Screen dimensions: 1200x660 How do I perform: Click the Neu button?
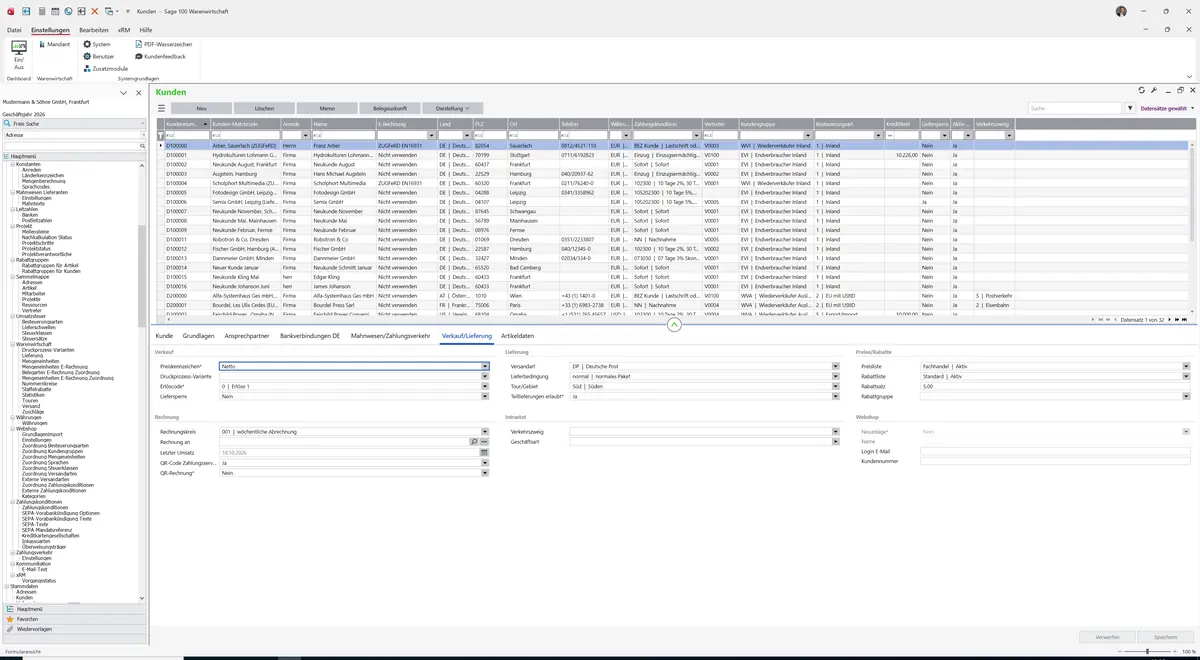pyautogui.click(x=201, y=108)
